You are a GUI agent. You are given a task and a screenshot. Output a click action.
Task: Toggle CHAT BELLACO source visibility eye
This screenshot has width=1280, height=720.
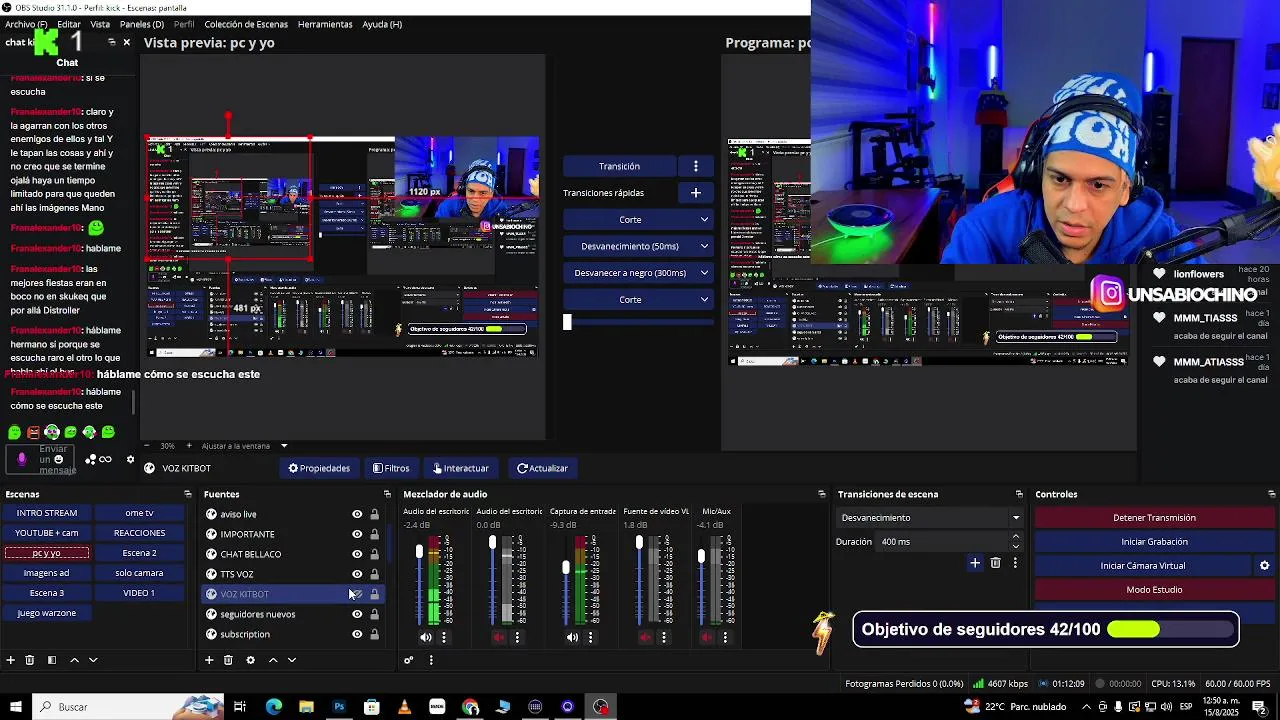357,554
